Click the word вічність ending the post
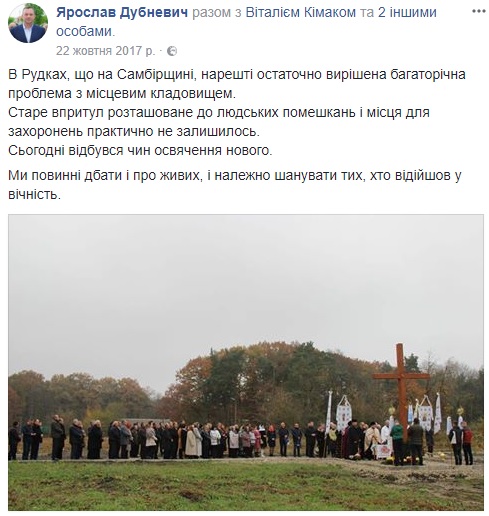Image resolution: width=489 pixels, height=516 pixels. click(35, 194)
